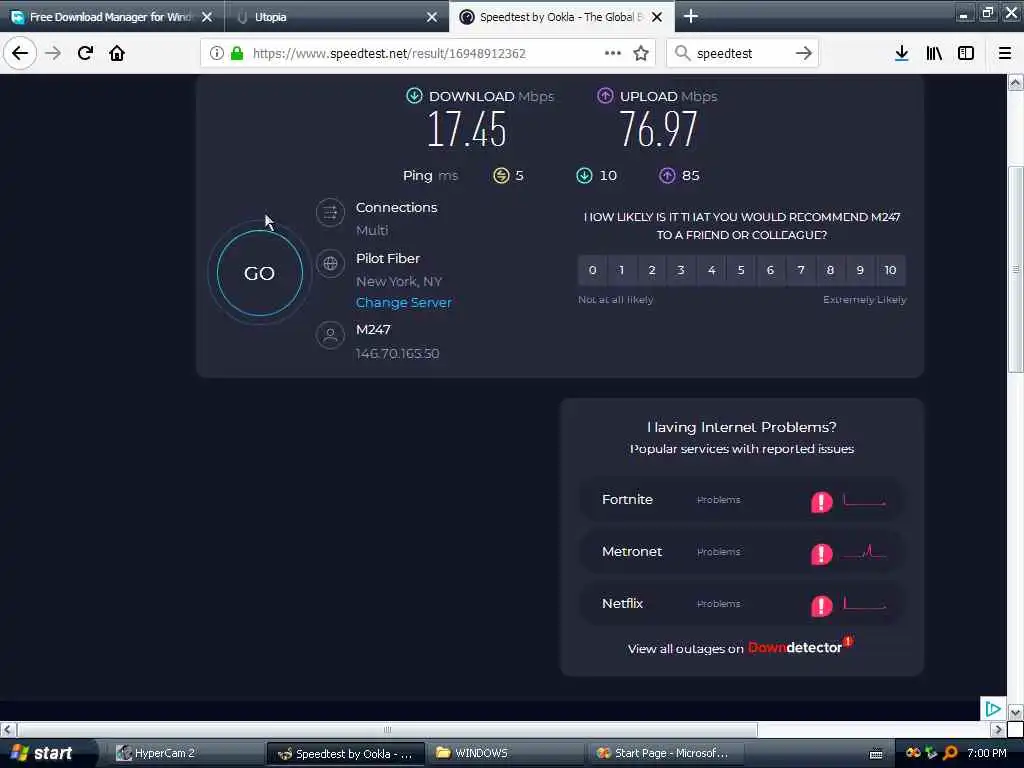The width and height of the screenshot is (1024, 768).
Task: Click the scroll down arrow
Action: point(1015,712)
